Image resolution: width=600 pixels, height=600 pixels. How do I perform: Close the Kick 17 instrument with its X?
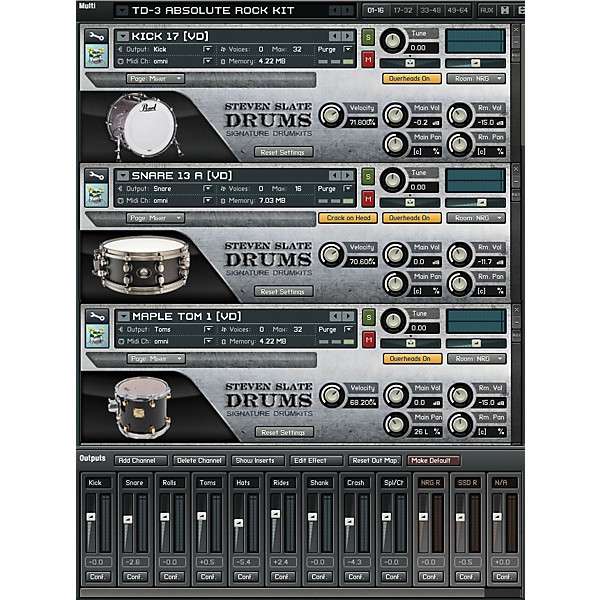516,29
